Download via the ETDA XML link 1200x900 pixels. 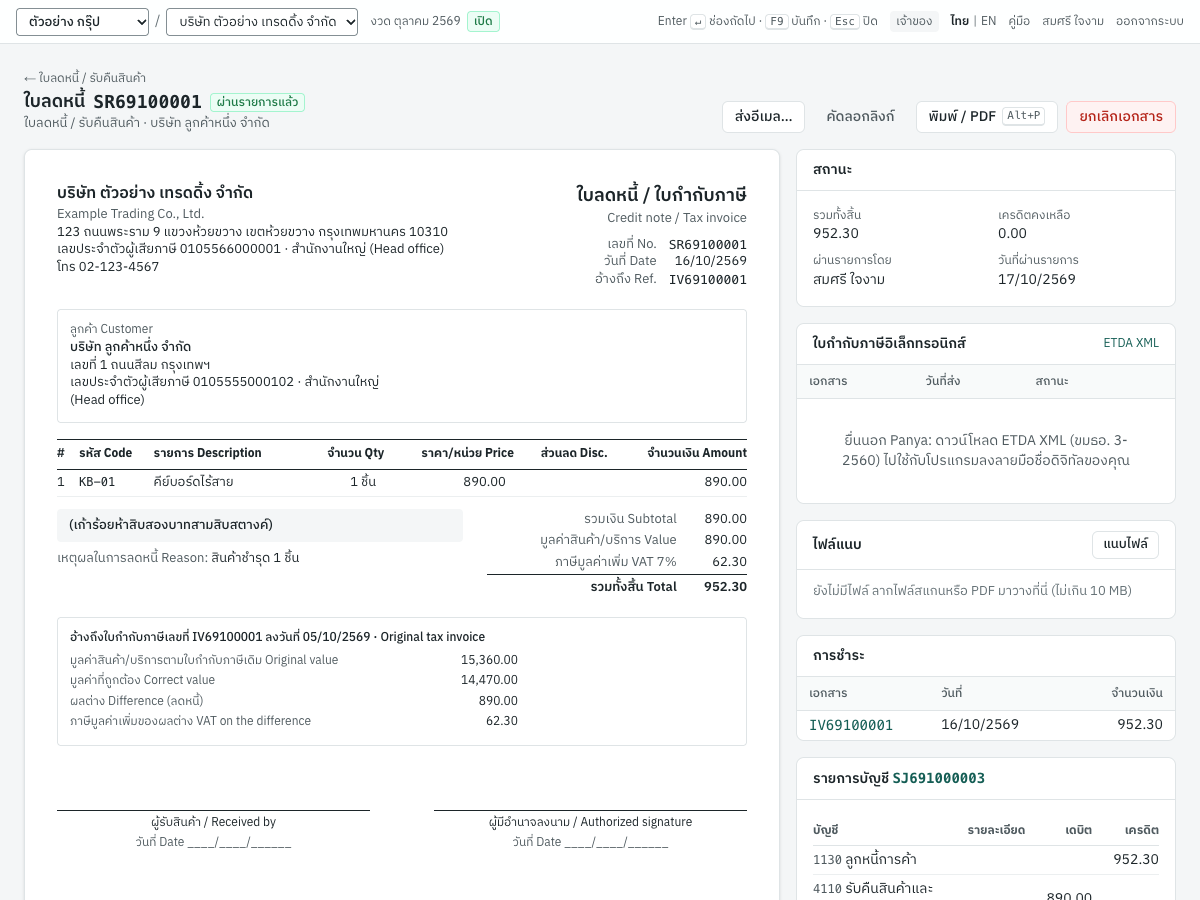(x=1131, y=343)
